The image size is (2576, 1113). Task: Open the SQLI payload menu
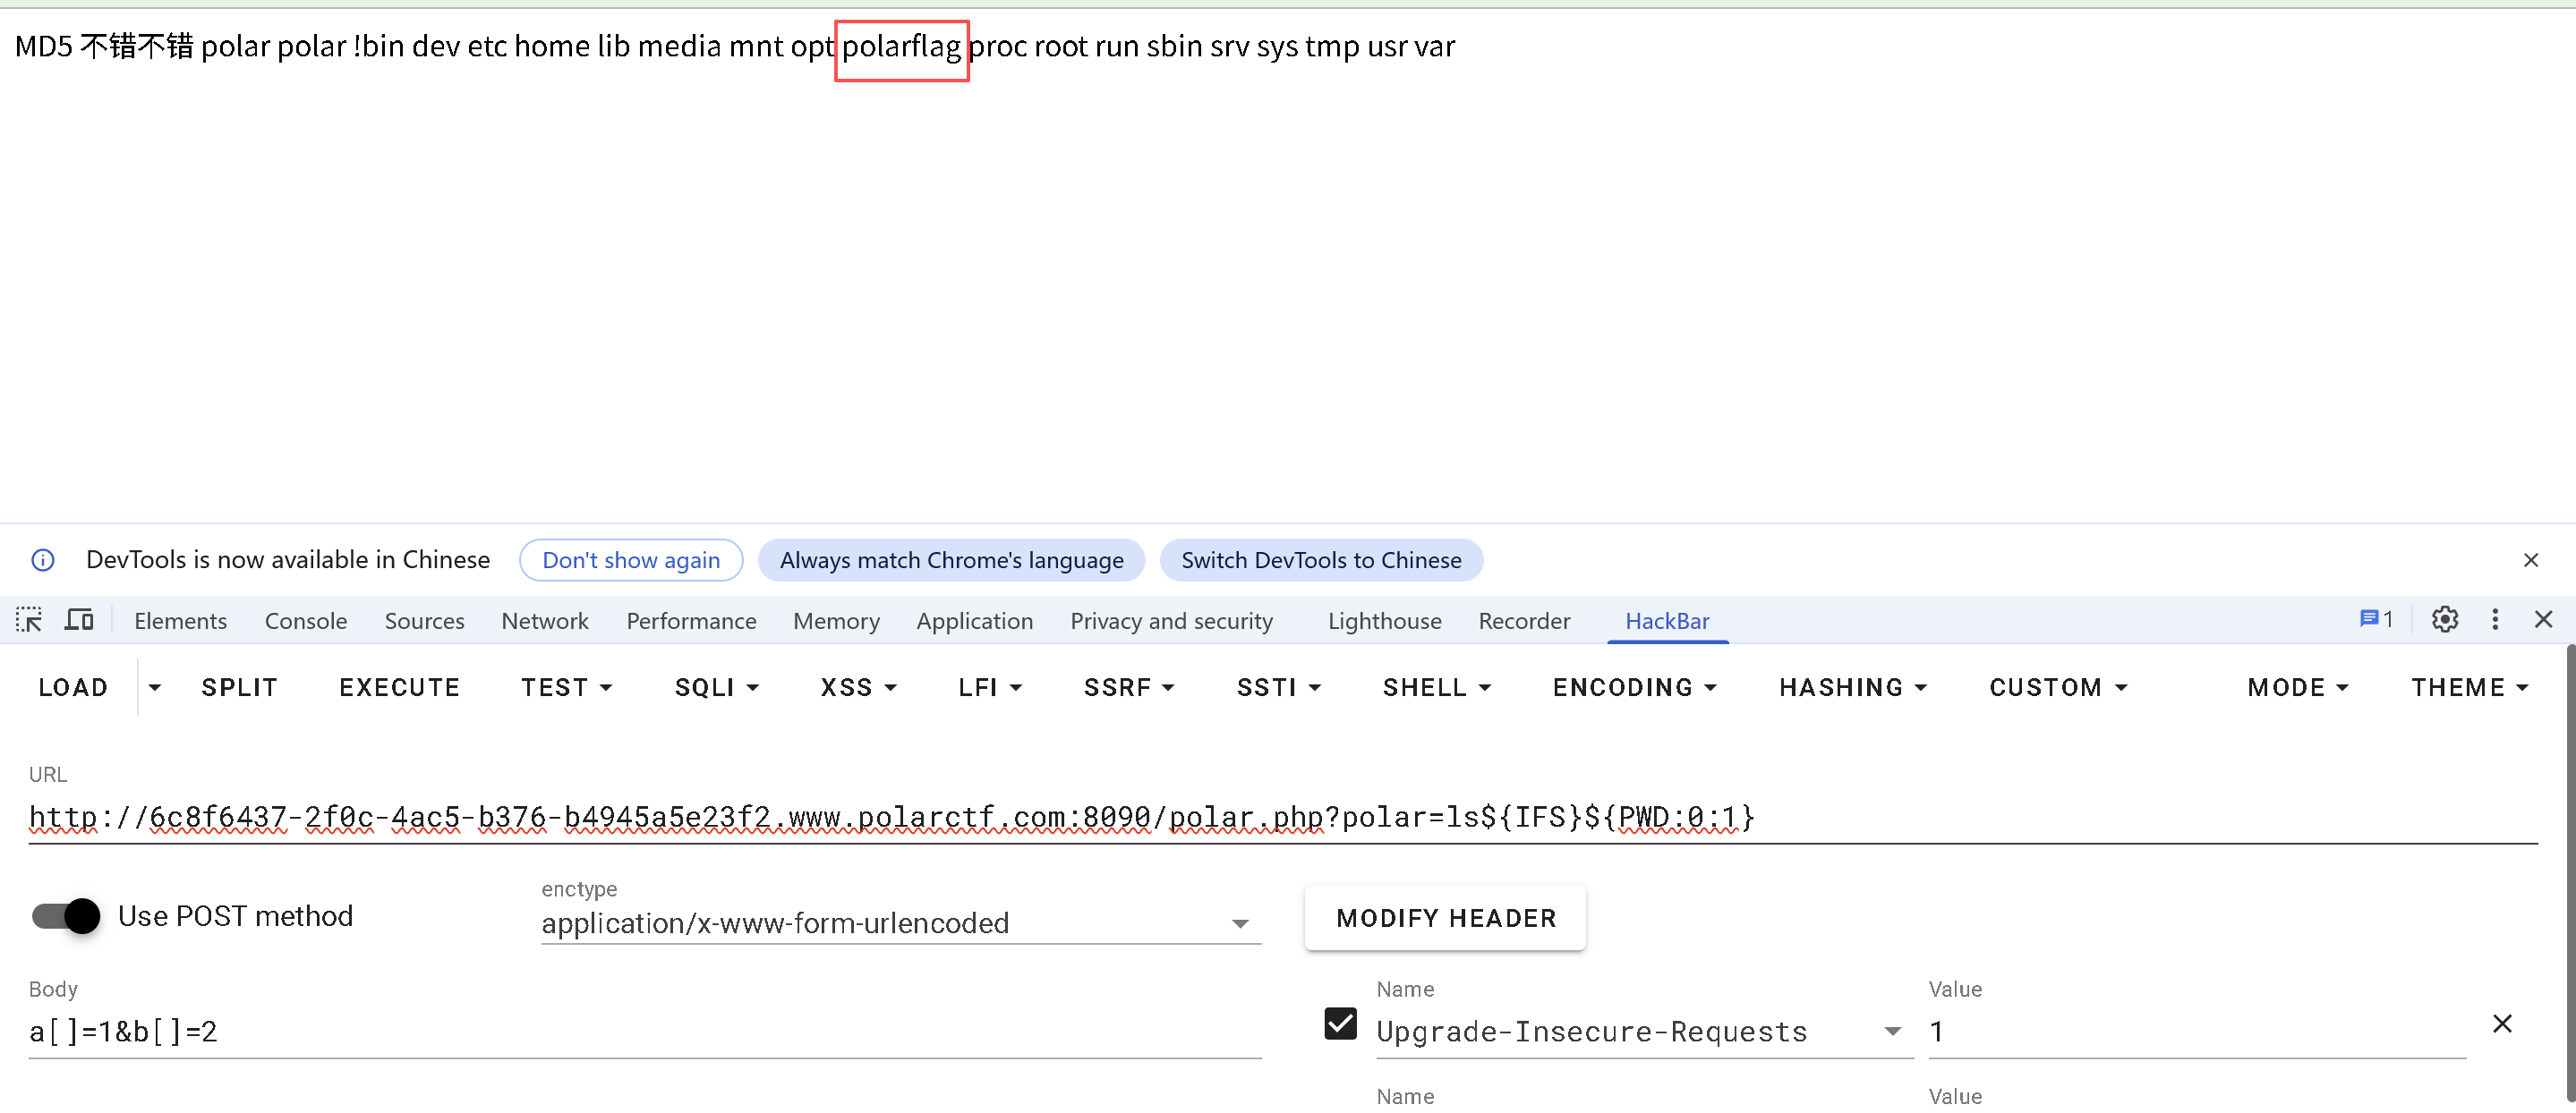[716, 688]
